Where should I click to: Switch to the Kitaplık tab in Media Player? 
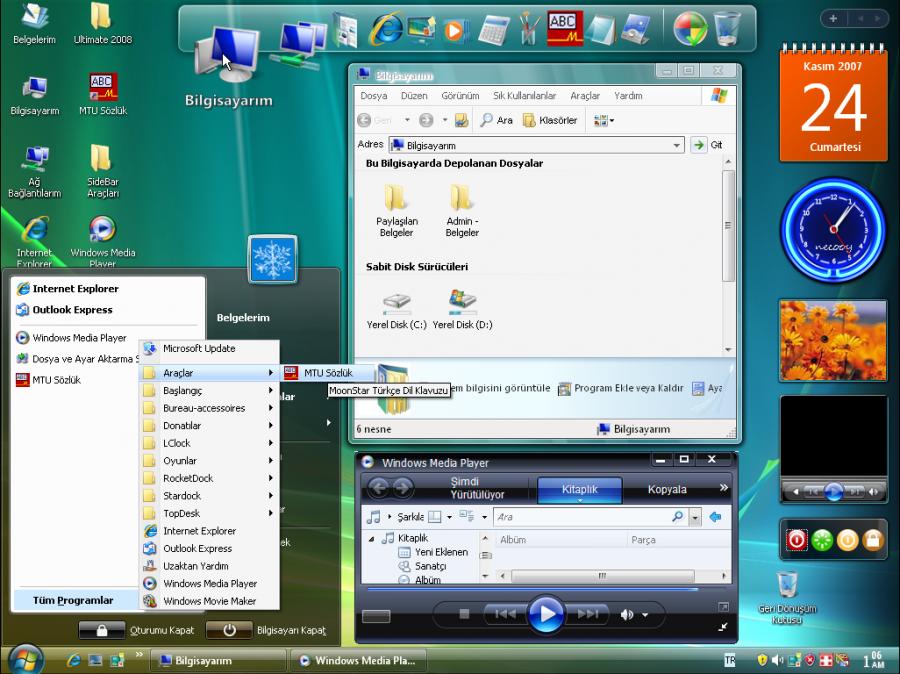tap(580, 490)
